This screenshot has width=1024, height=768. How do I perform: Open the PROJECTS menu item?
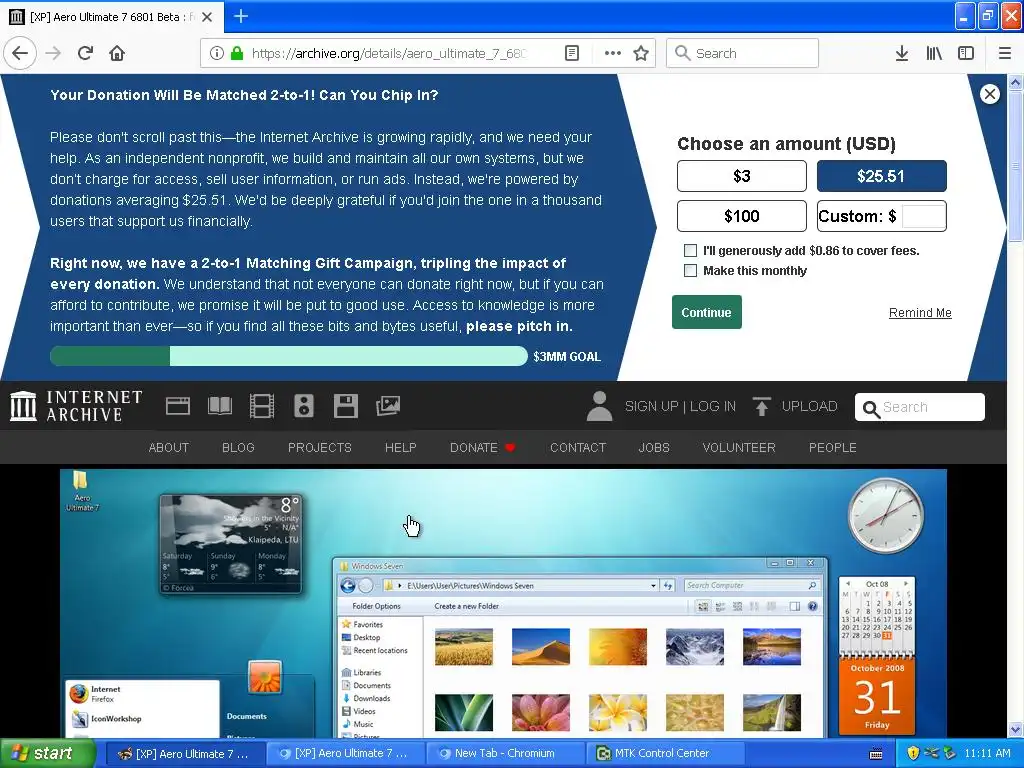(x=319, y=447)
